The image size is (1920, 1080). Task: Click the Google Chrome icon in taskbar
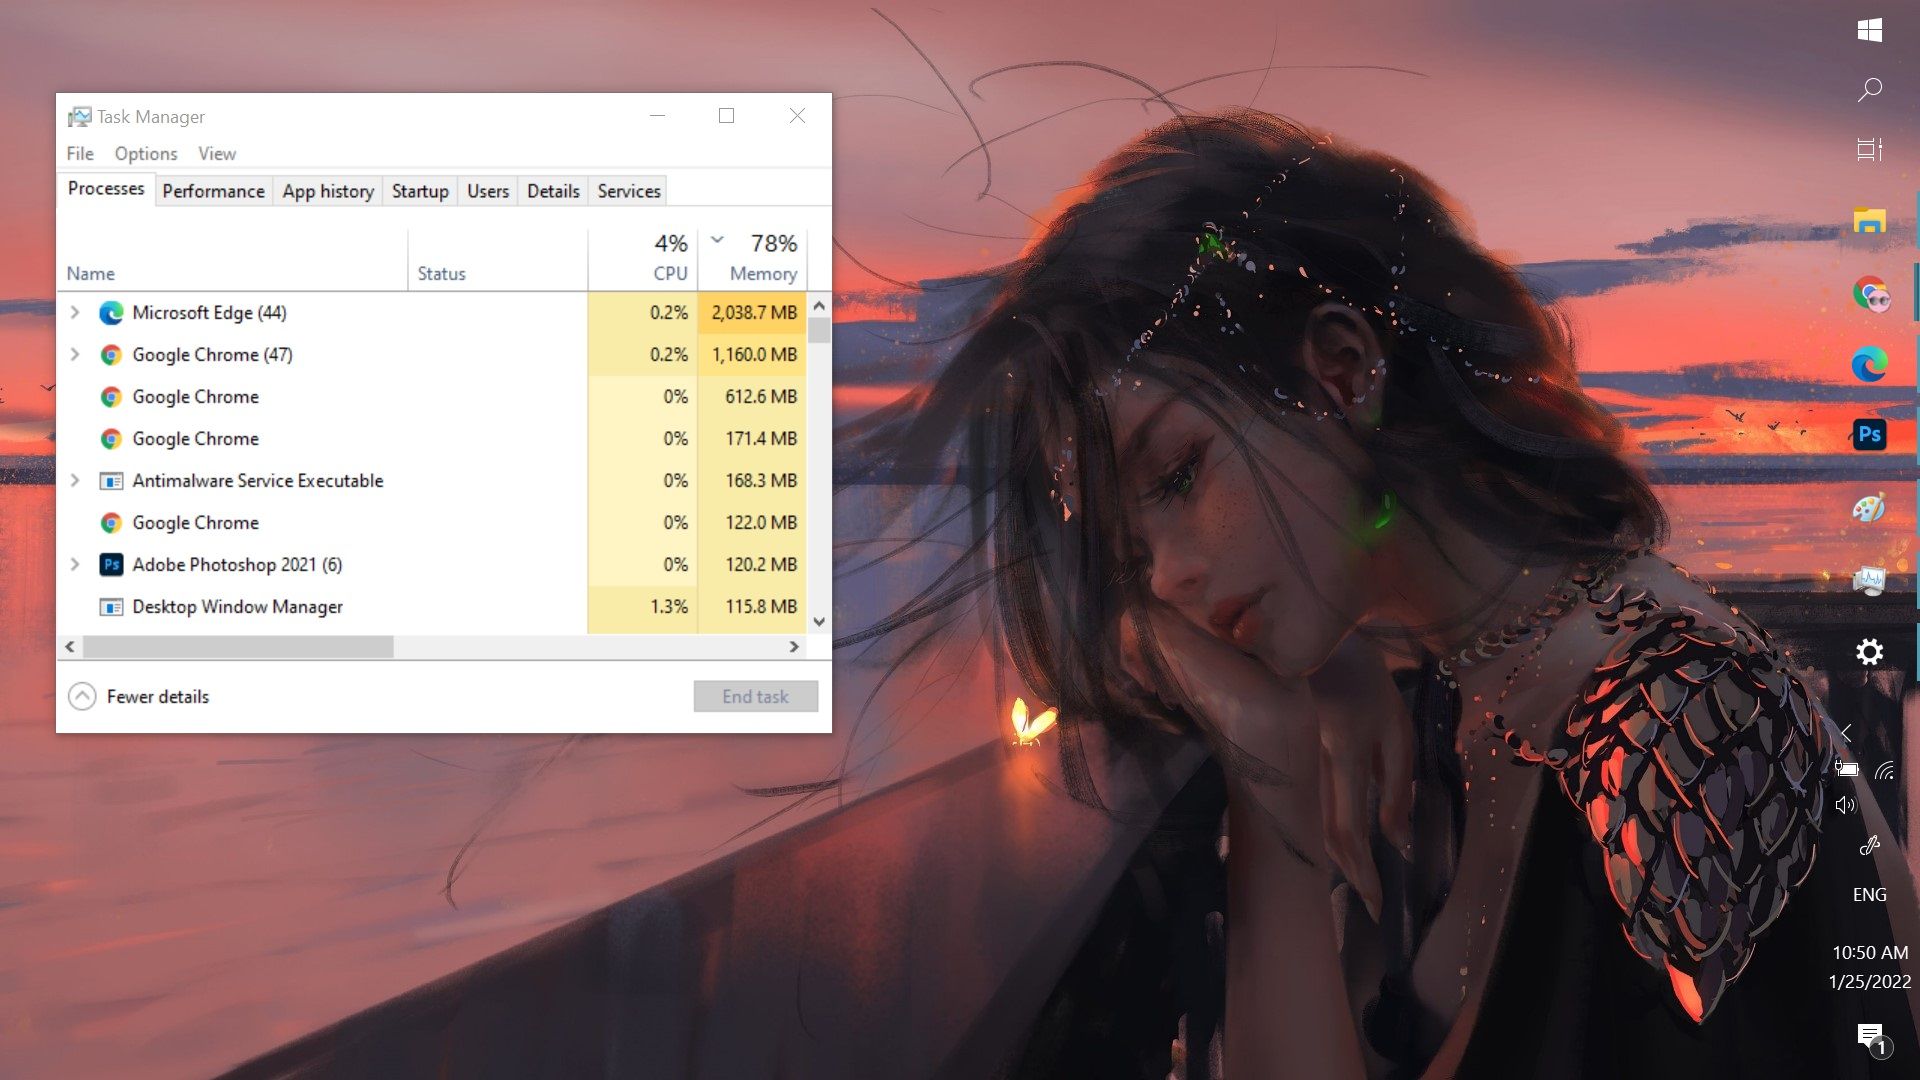[x=1869, y=293]
